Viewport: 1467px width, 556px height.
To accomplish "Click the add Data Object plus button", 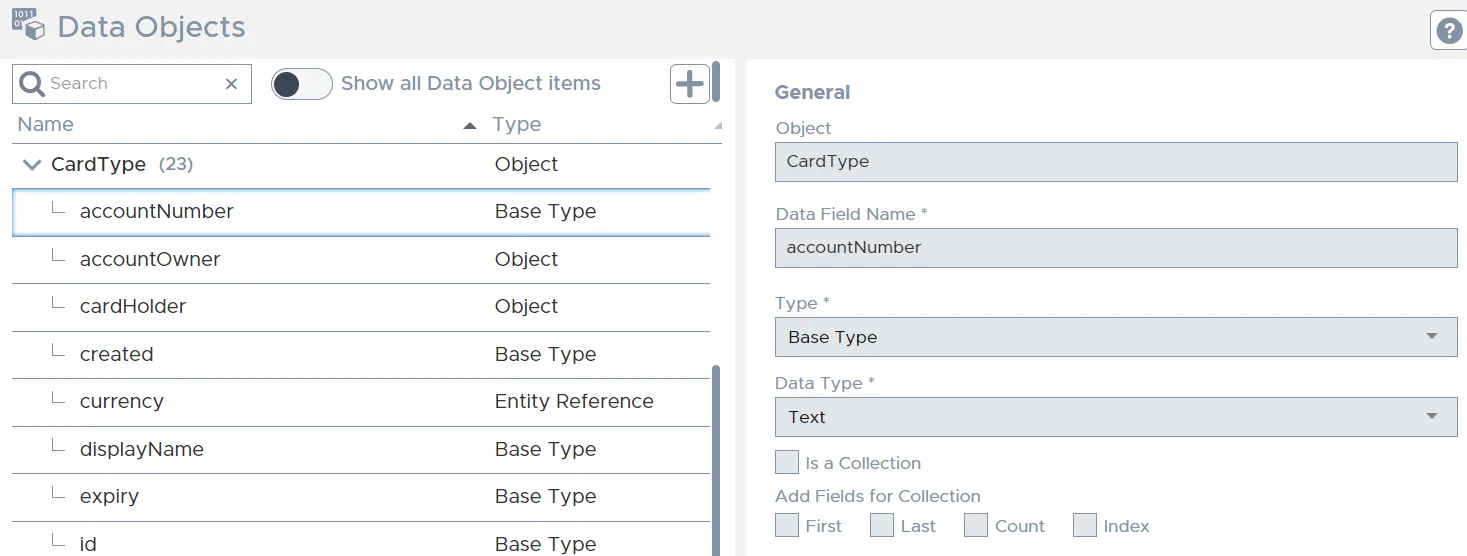I will (690, 84).
